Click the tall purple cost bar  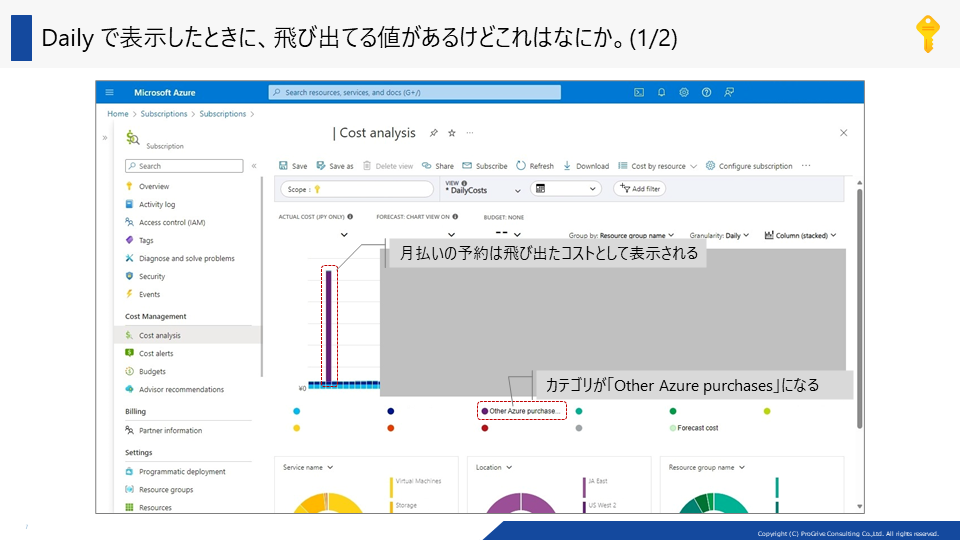pos(329,325)
